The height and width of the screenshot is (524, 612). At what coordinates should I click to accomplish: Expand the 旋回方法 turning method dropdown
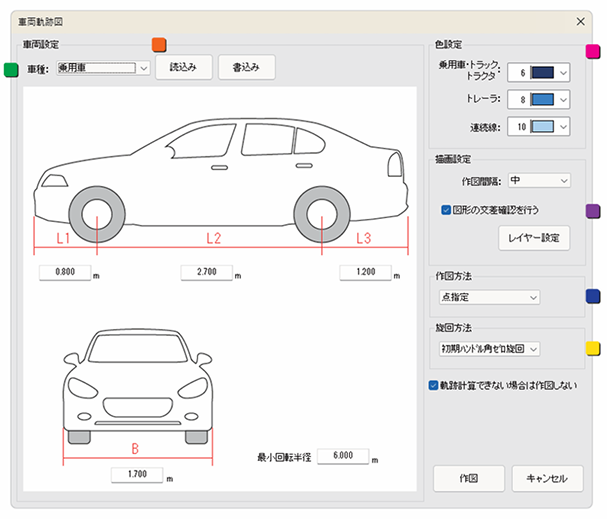click(489, 349)
